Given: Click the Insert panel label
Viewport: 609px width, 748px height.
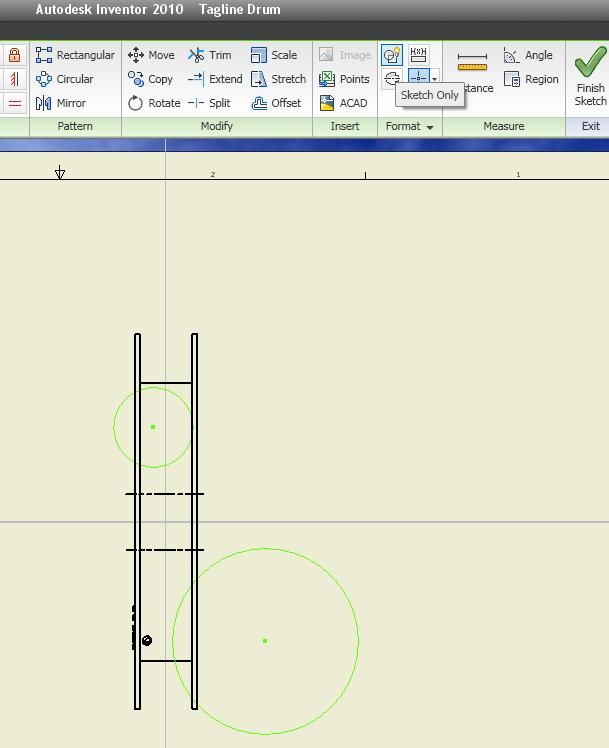Looking at the screenshot, I should [x=345, y=126].
